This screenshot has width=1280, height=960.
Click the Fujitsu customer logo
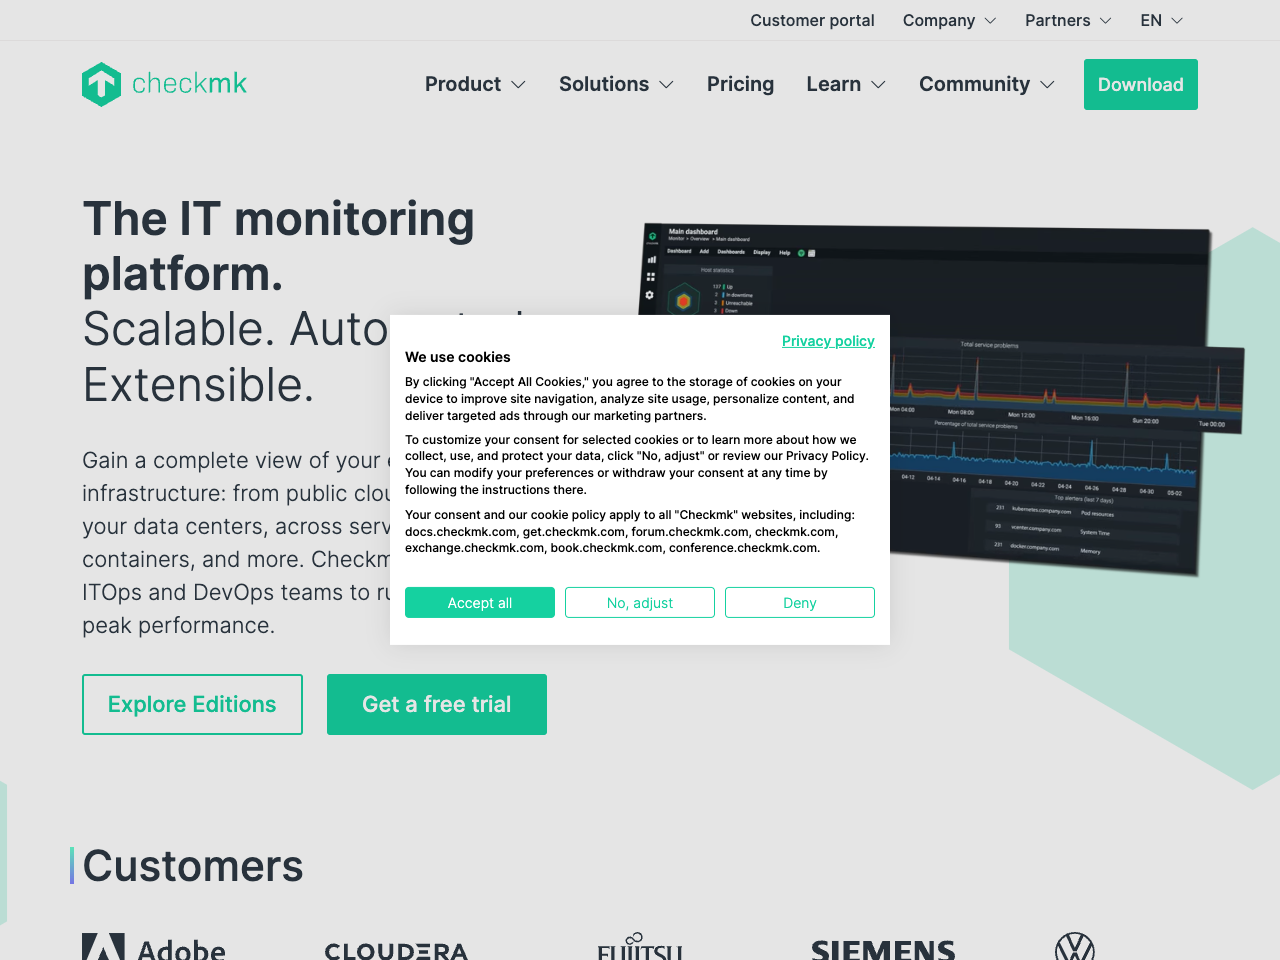640,947
